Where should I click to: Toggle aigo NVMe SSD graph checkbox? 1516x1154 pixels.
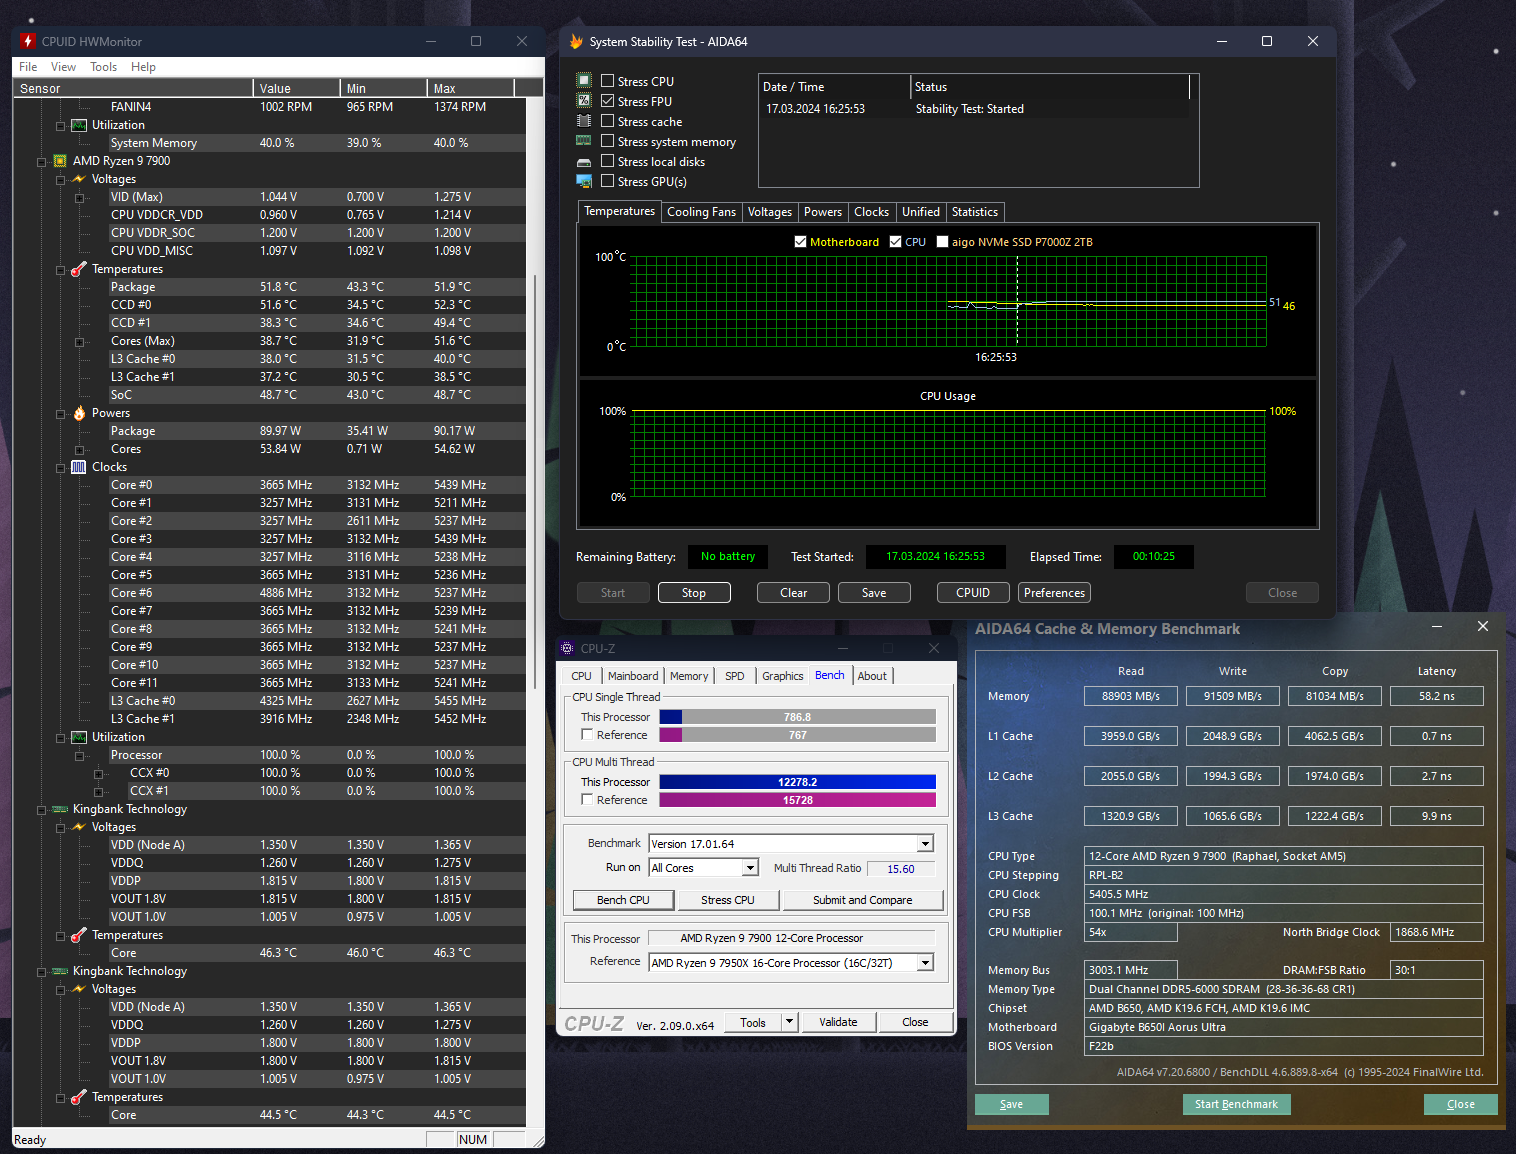click(x=942, y=242)
